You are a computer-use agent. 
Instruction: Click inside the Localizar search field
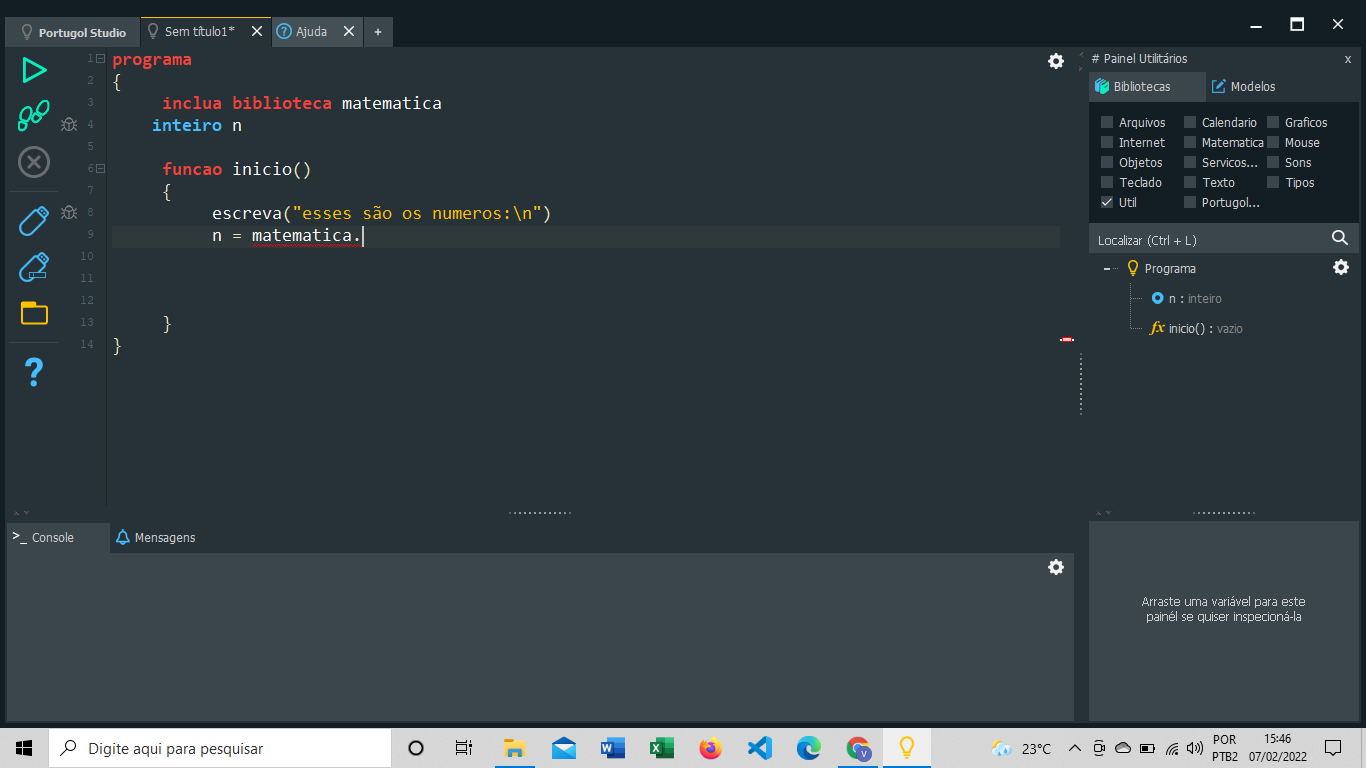(1200, 238)
